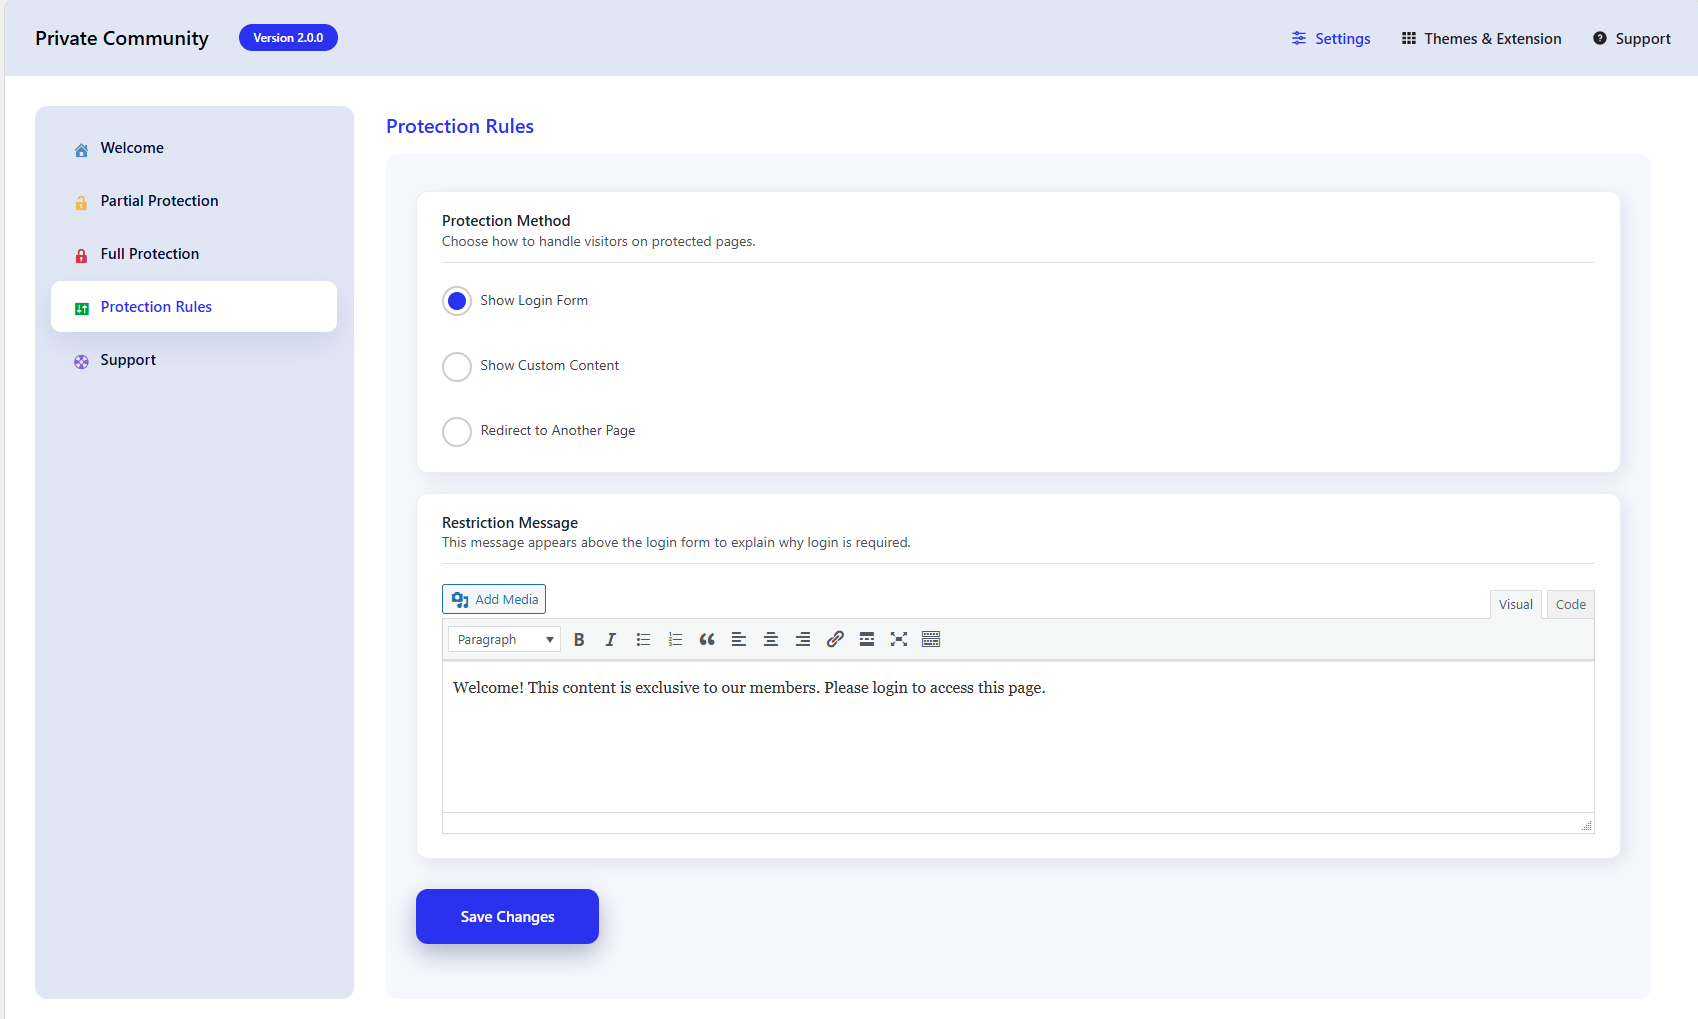Click inside the restriction message text area
Screen dimensions: 1698x1019
click(1017, 740)
